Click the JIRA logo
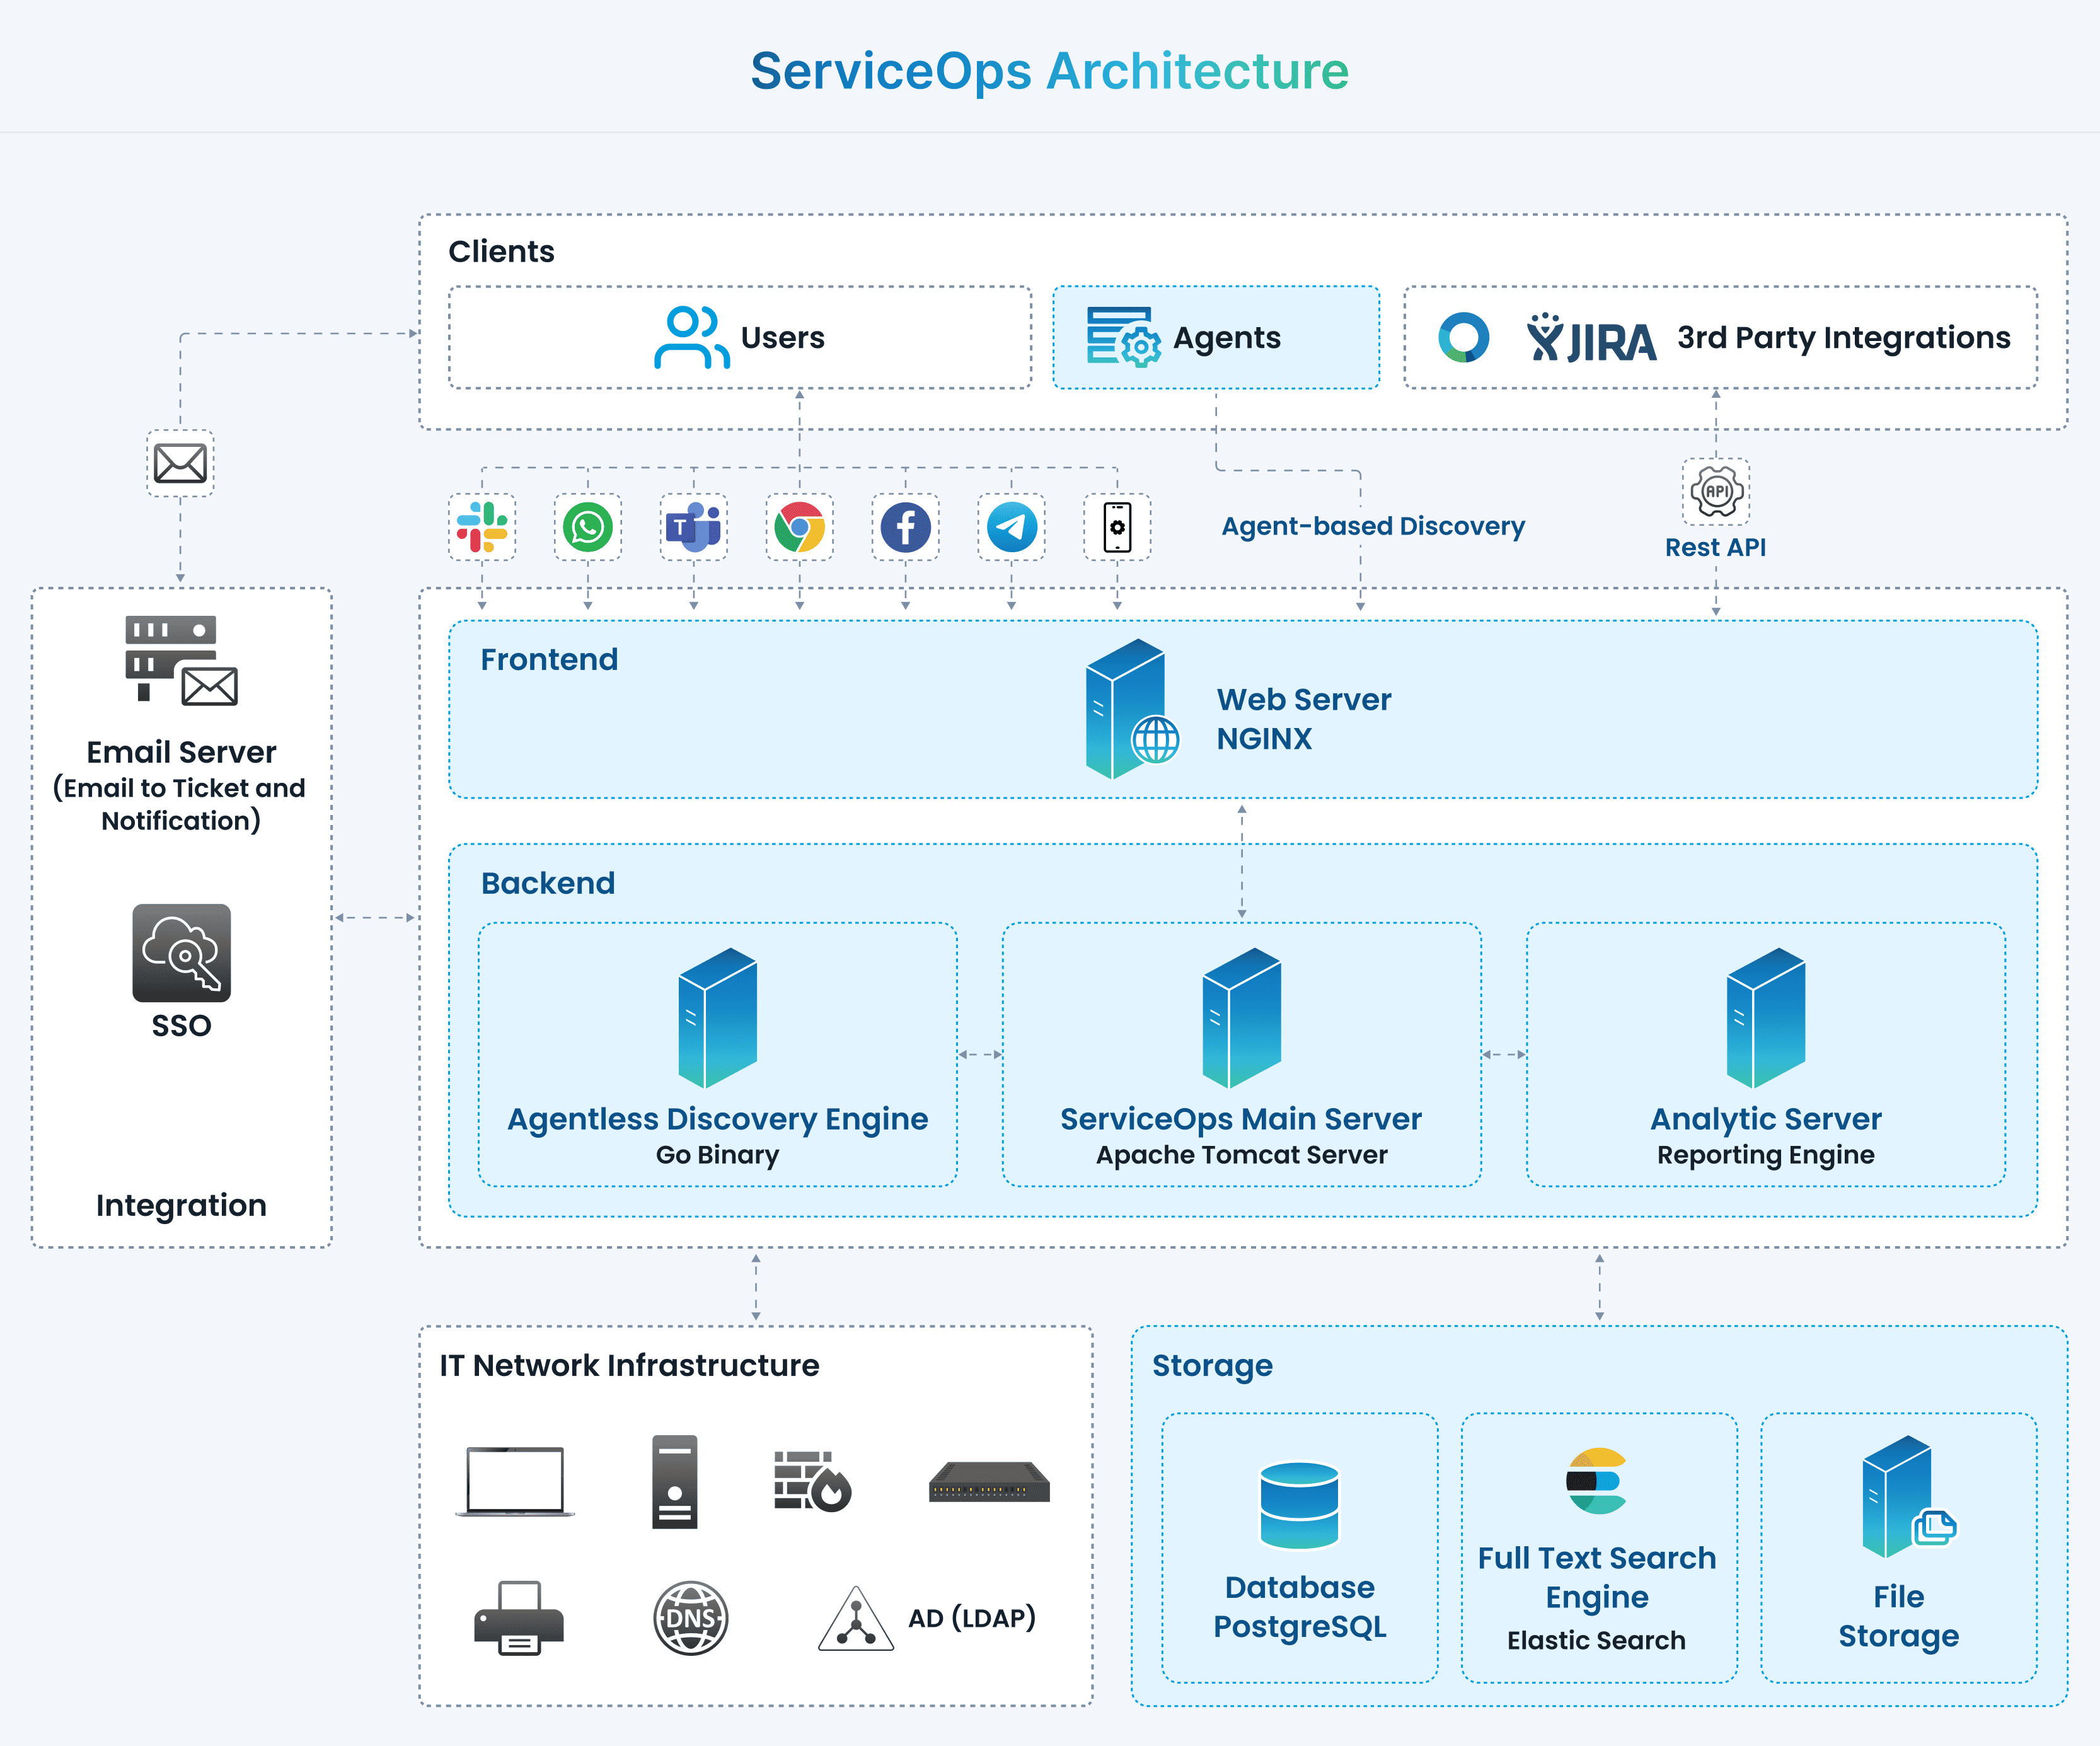Viewport: 2100px width, 1746px height. [x=1591, y=339]
